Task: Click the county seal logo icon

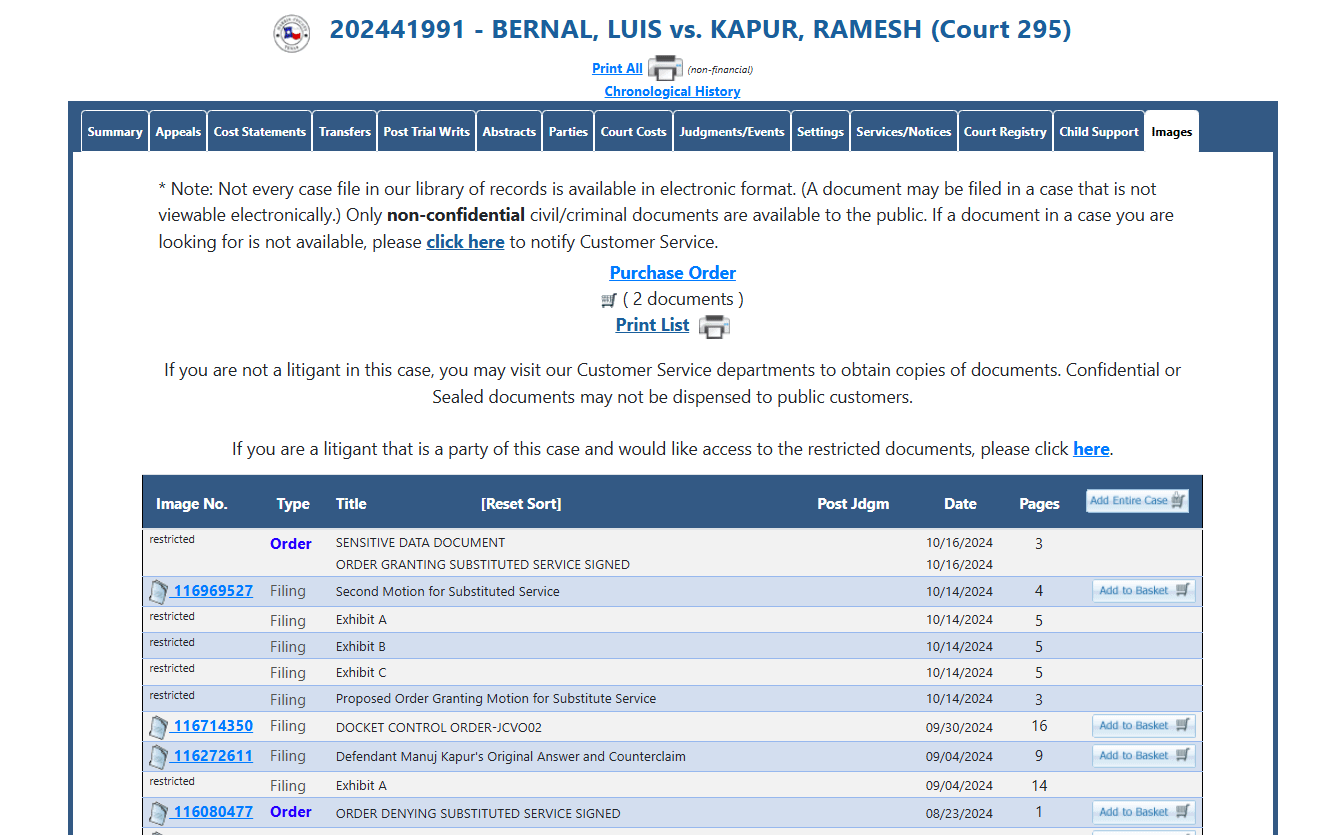Action: tap(292, 33)
